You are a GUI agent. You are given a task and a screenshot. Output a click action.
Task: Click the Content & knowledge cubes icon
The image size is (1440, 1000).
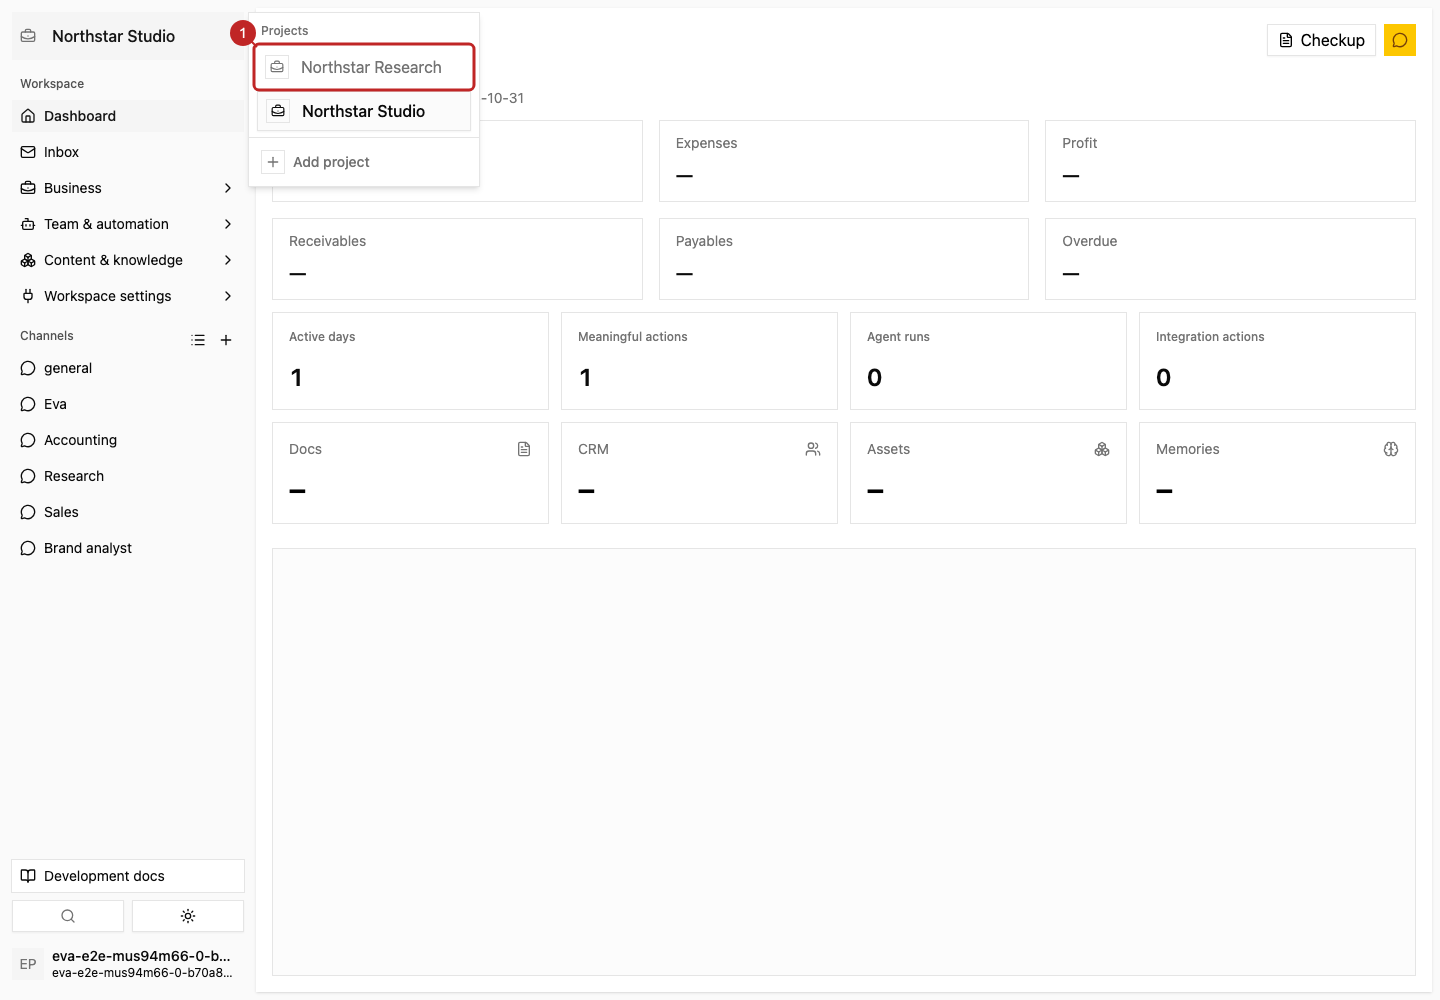coord(28,260)
